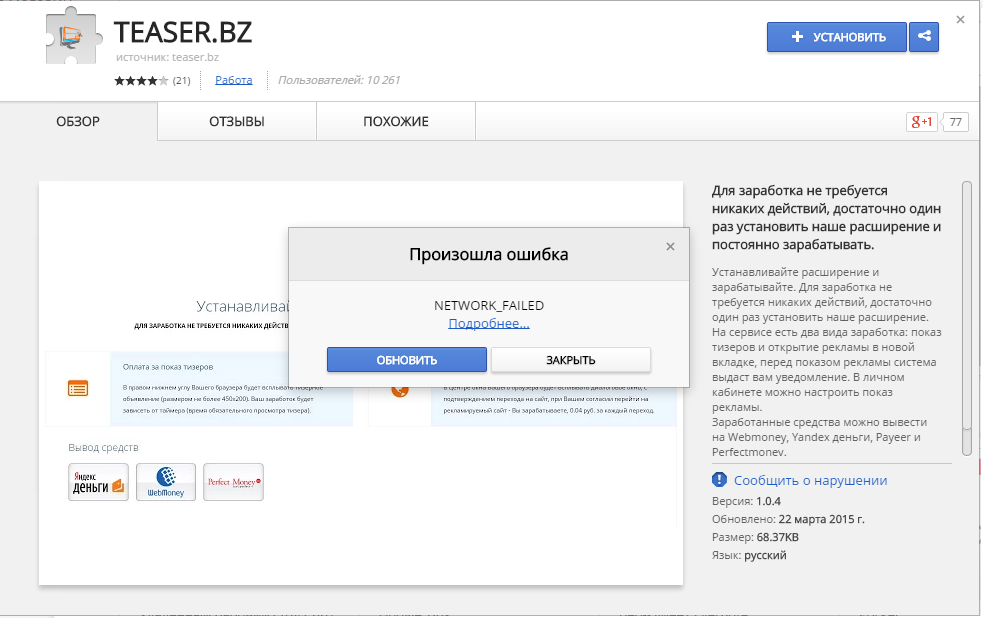983x618 pixels.
Task: Click the Google +1 button
Action: pyautogui.click(x=921, y=122)
